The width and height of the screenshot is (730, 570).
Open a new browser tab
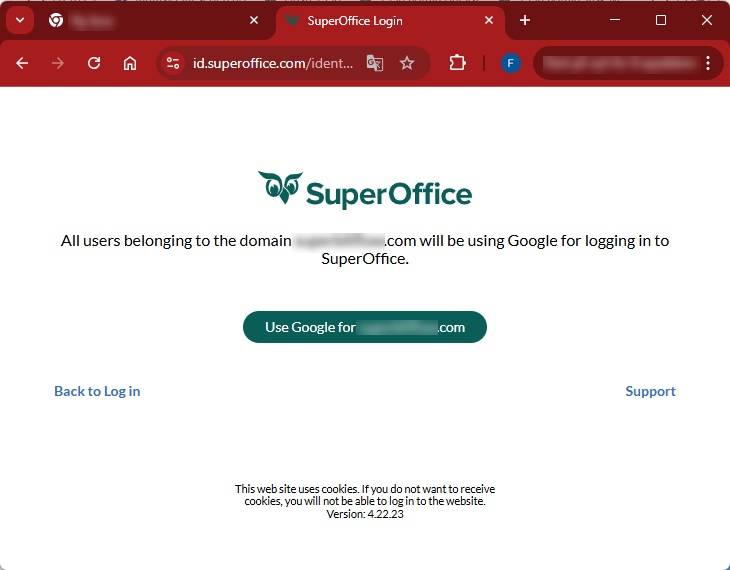point(525,20)
